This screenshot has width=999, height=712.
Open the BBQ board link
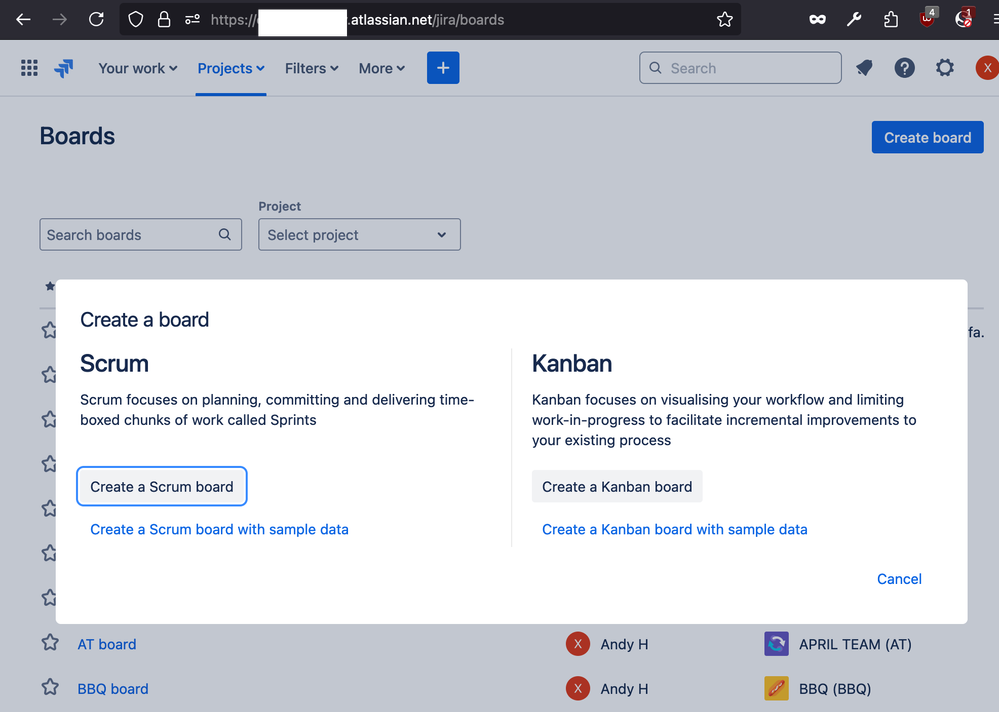tap(113, 689)
